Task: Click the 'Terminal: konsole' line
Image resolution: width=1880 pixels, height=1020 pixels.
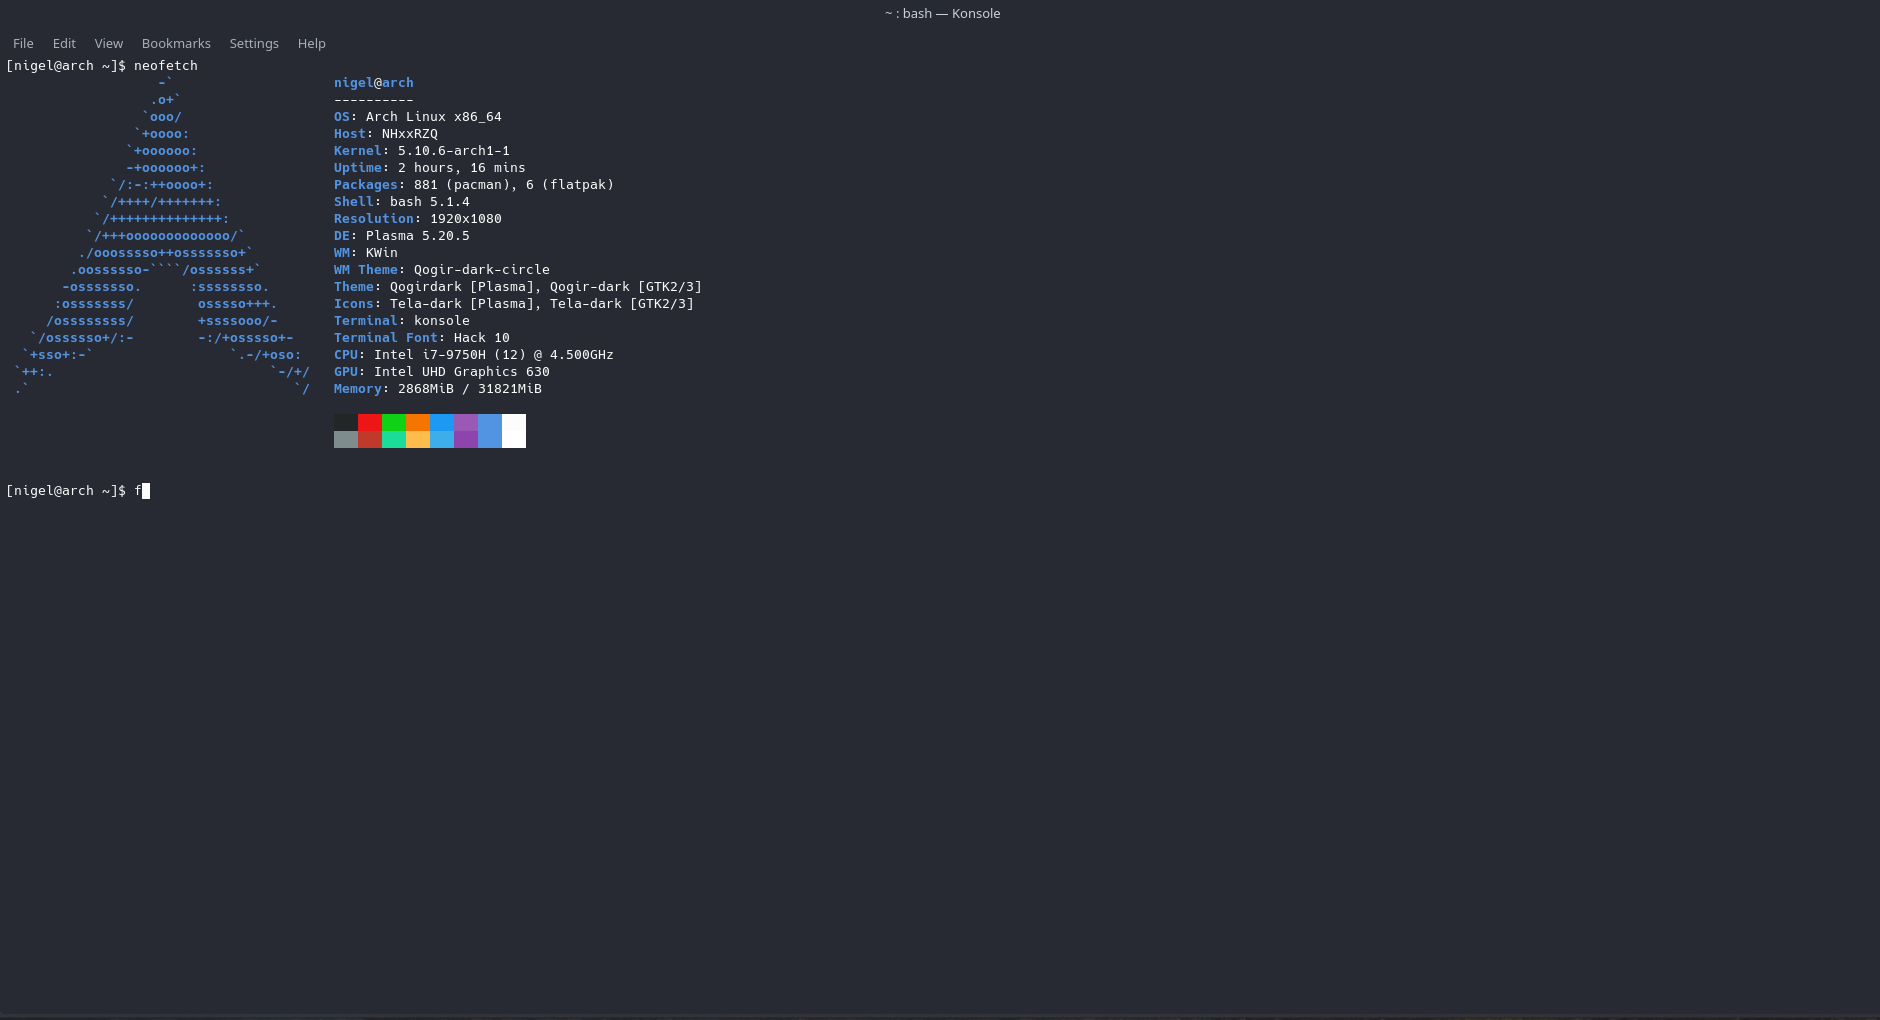Action: (402, 321)
